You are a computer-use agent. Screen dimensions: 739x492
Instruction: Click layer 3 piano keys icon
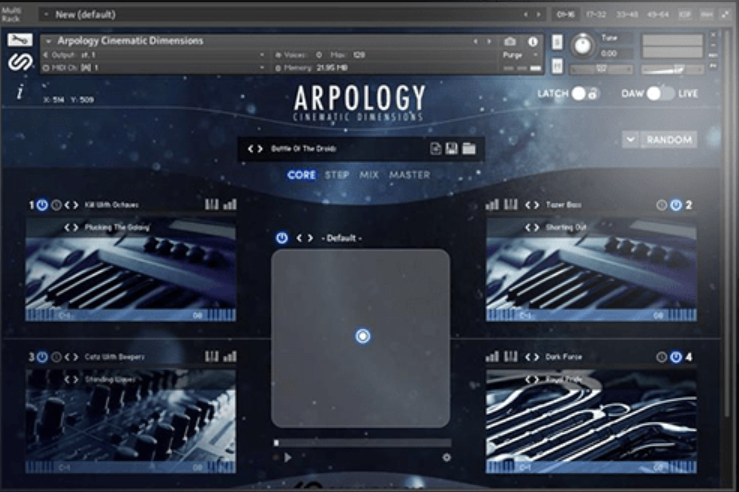click(x=212, y=356)
